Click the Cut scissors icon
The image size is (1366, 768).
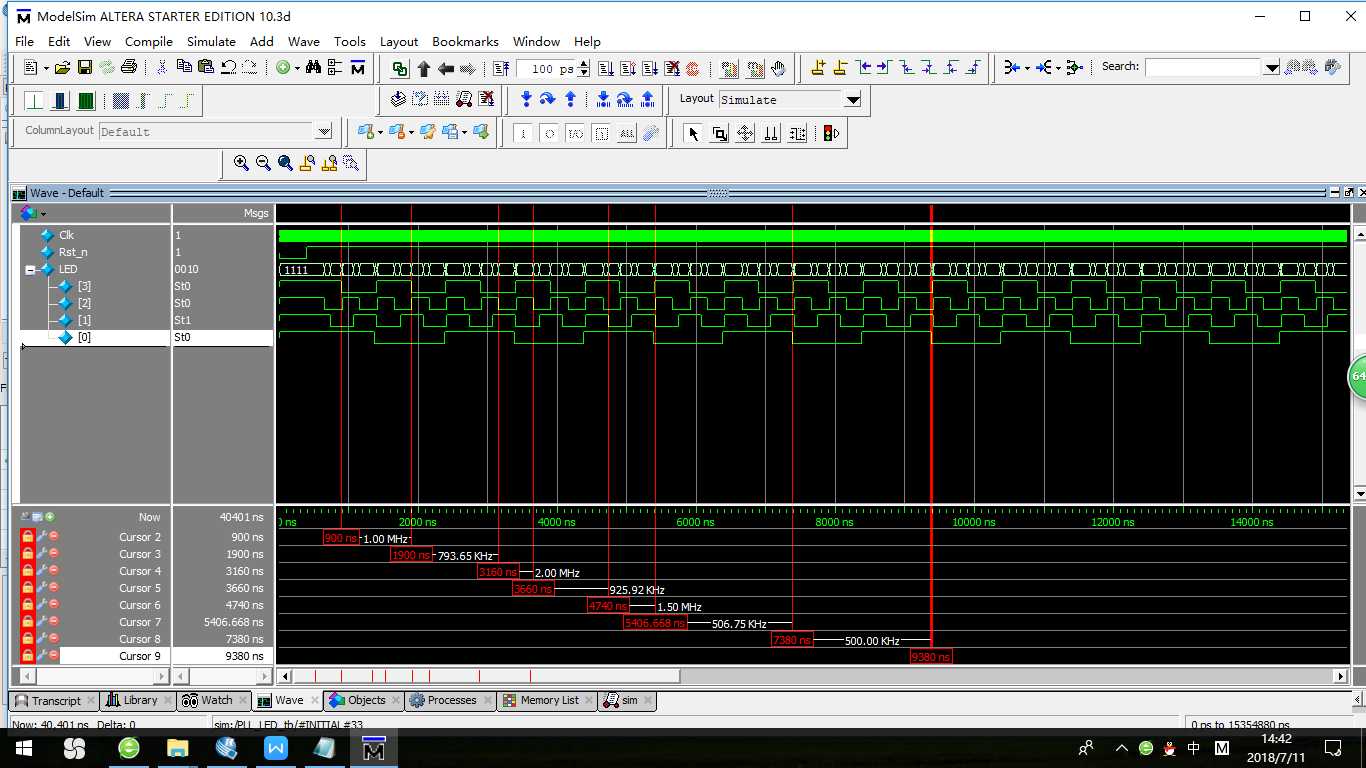(x=162, y=68)
